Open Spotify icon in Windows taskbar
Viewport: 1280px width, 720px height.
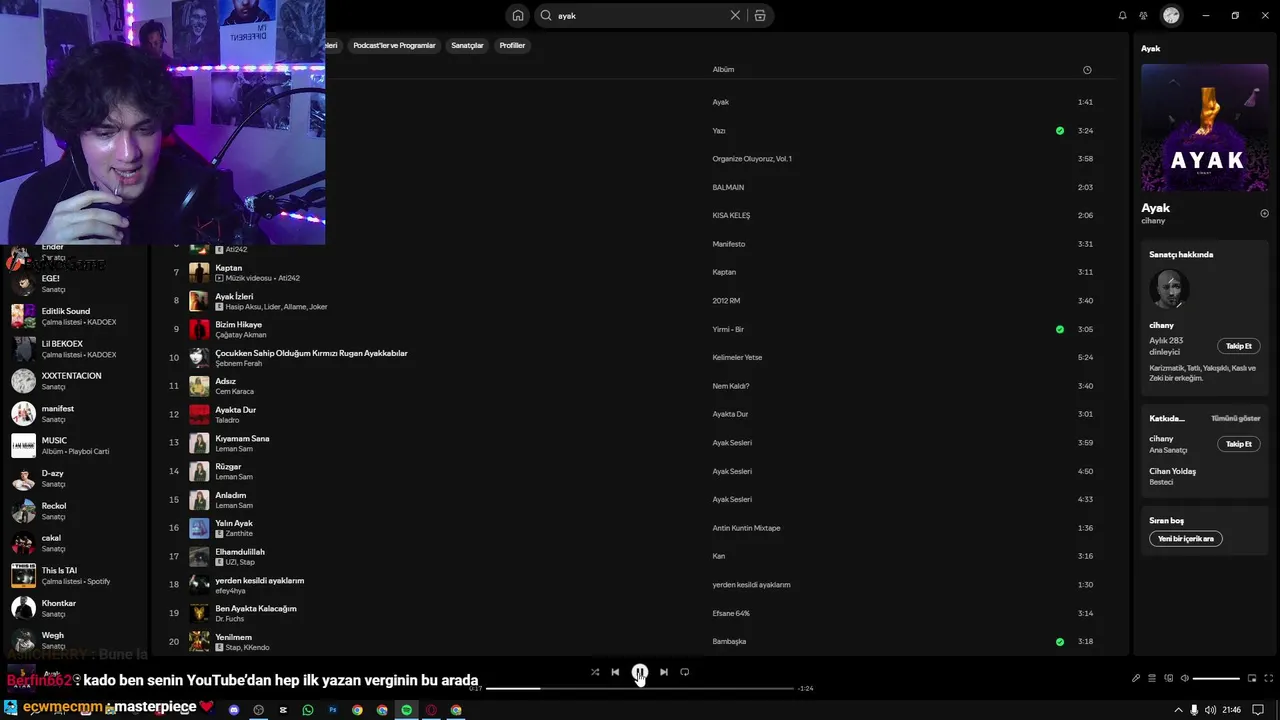[x=406, y=710]
